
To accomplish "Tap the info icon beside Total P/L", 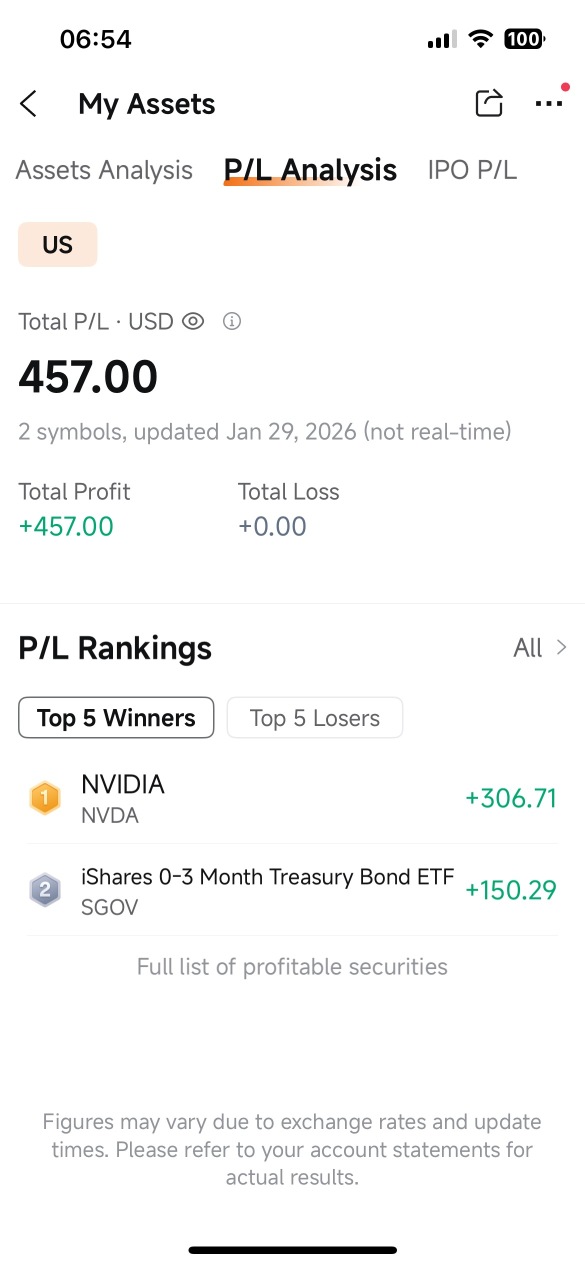I will (x=232, y=322).
